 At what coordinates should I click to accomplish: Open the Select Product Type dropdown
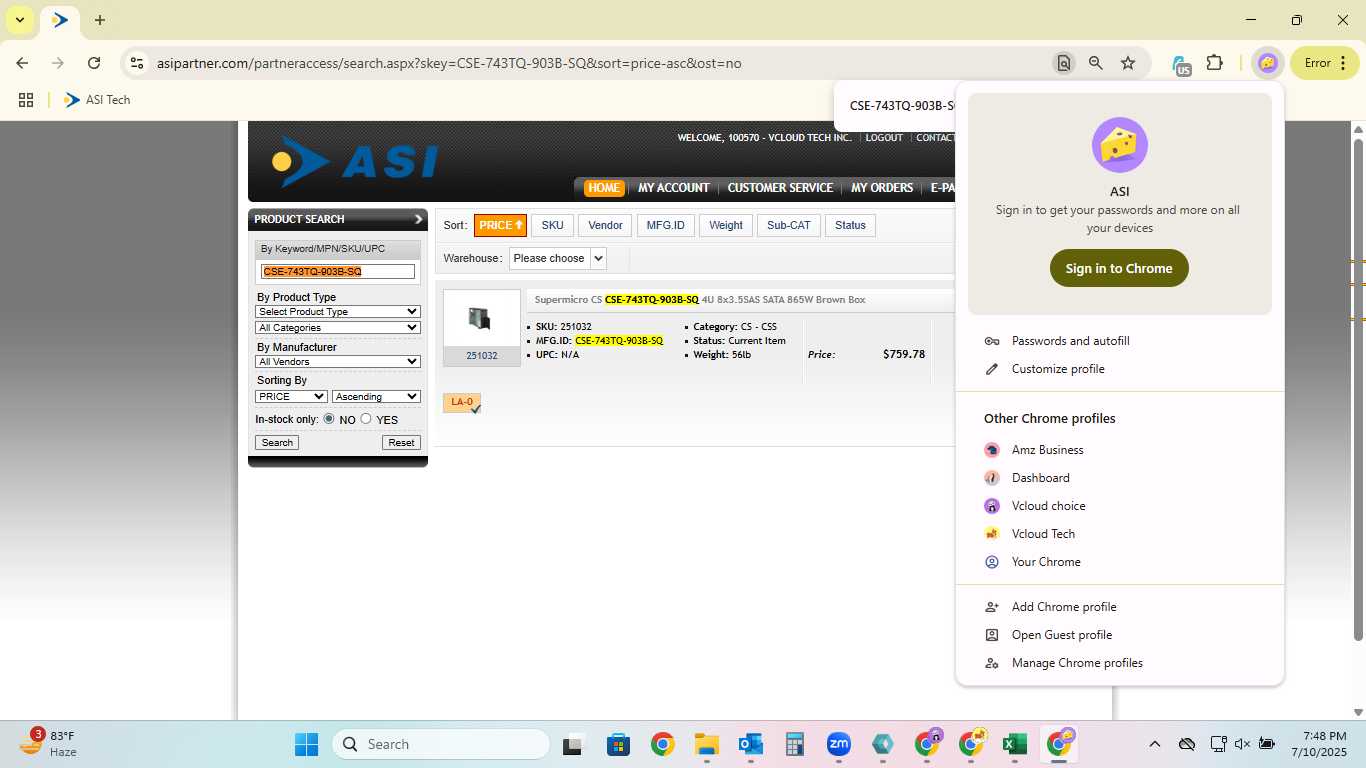[338, 311]
